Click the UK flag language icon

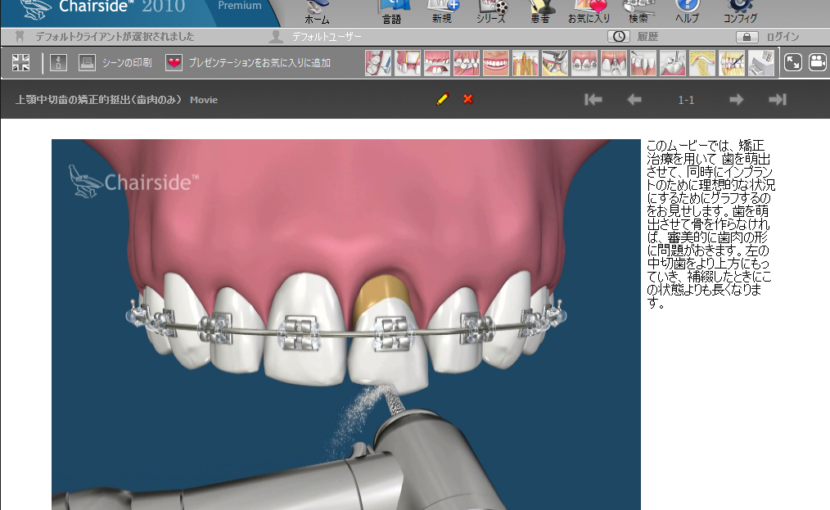[21, 62]
